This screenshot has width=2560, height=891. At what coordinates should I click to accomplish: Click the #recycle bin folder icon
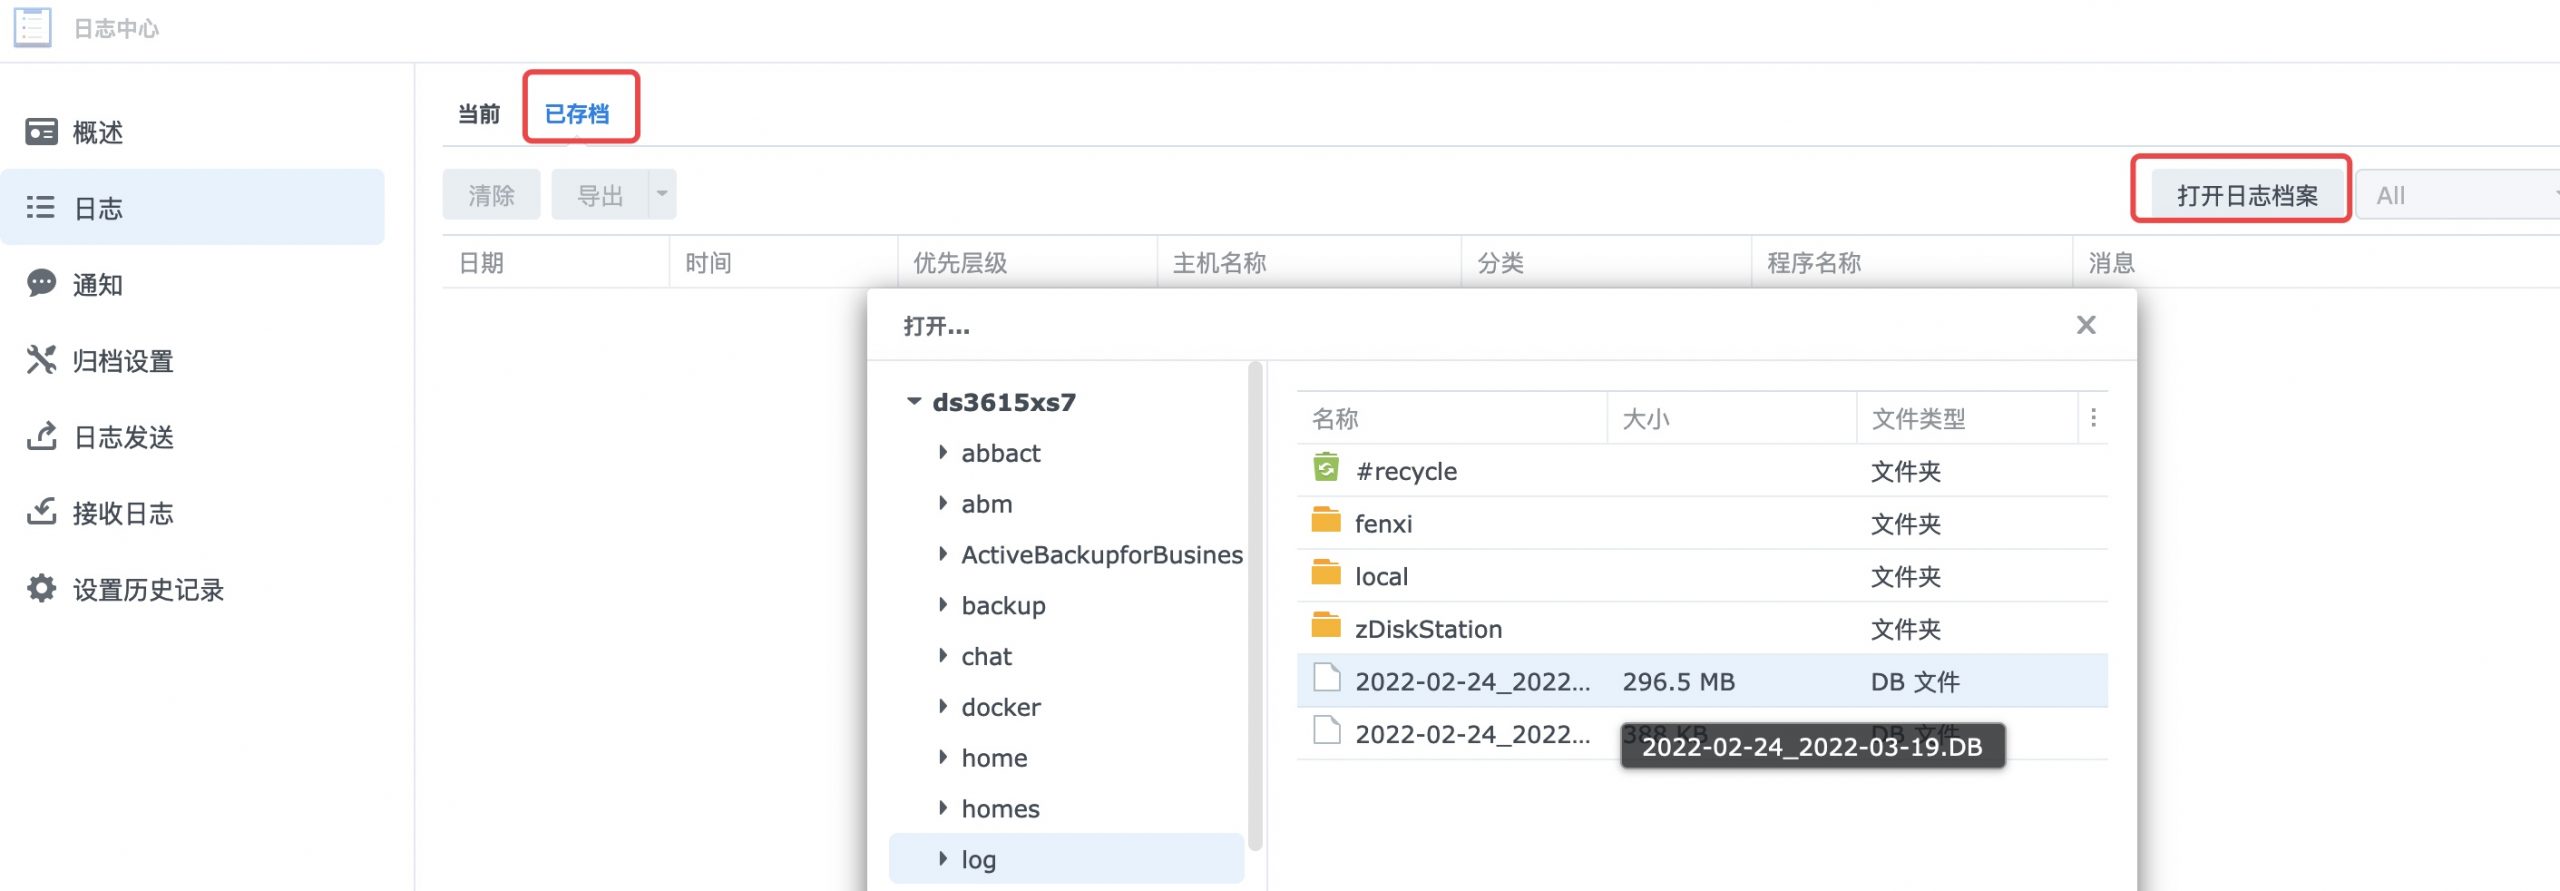point(1326,467)
